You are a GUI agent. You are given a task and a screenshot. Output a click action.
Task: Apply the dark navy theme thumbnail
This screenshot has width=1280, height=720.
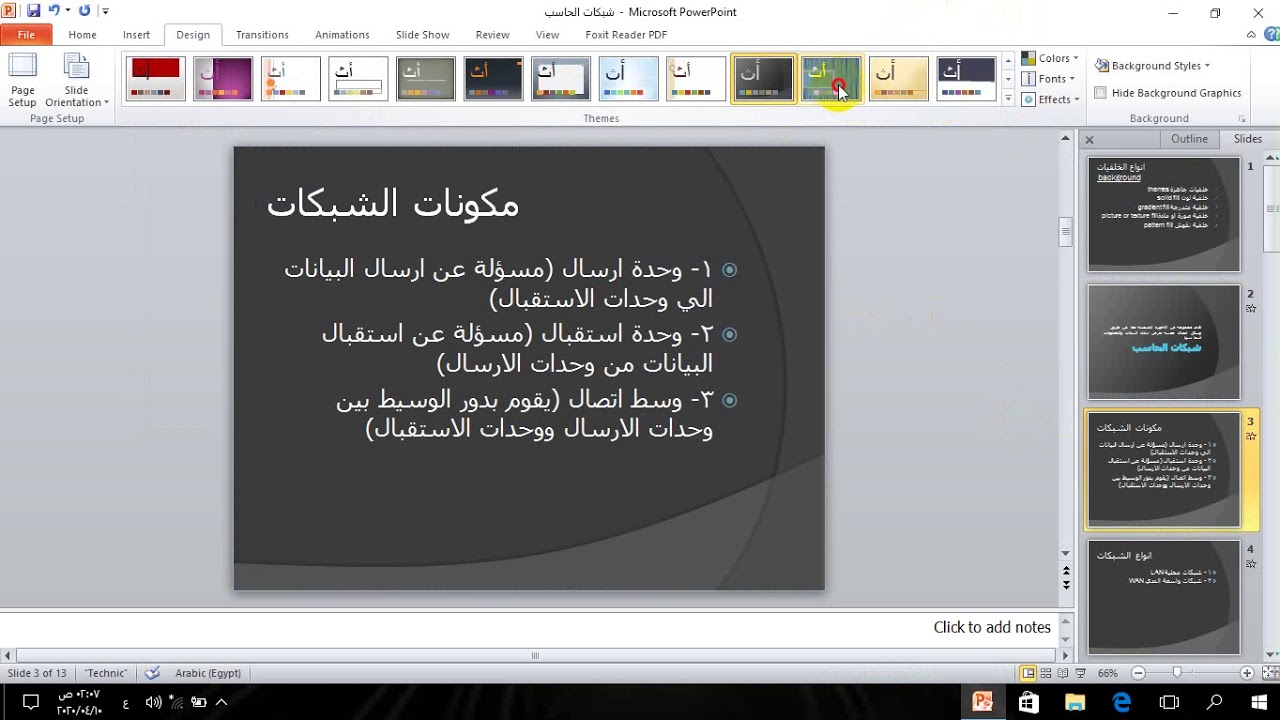click(x=966, y=79)
